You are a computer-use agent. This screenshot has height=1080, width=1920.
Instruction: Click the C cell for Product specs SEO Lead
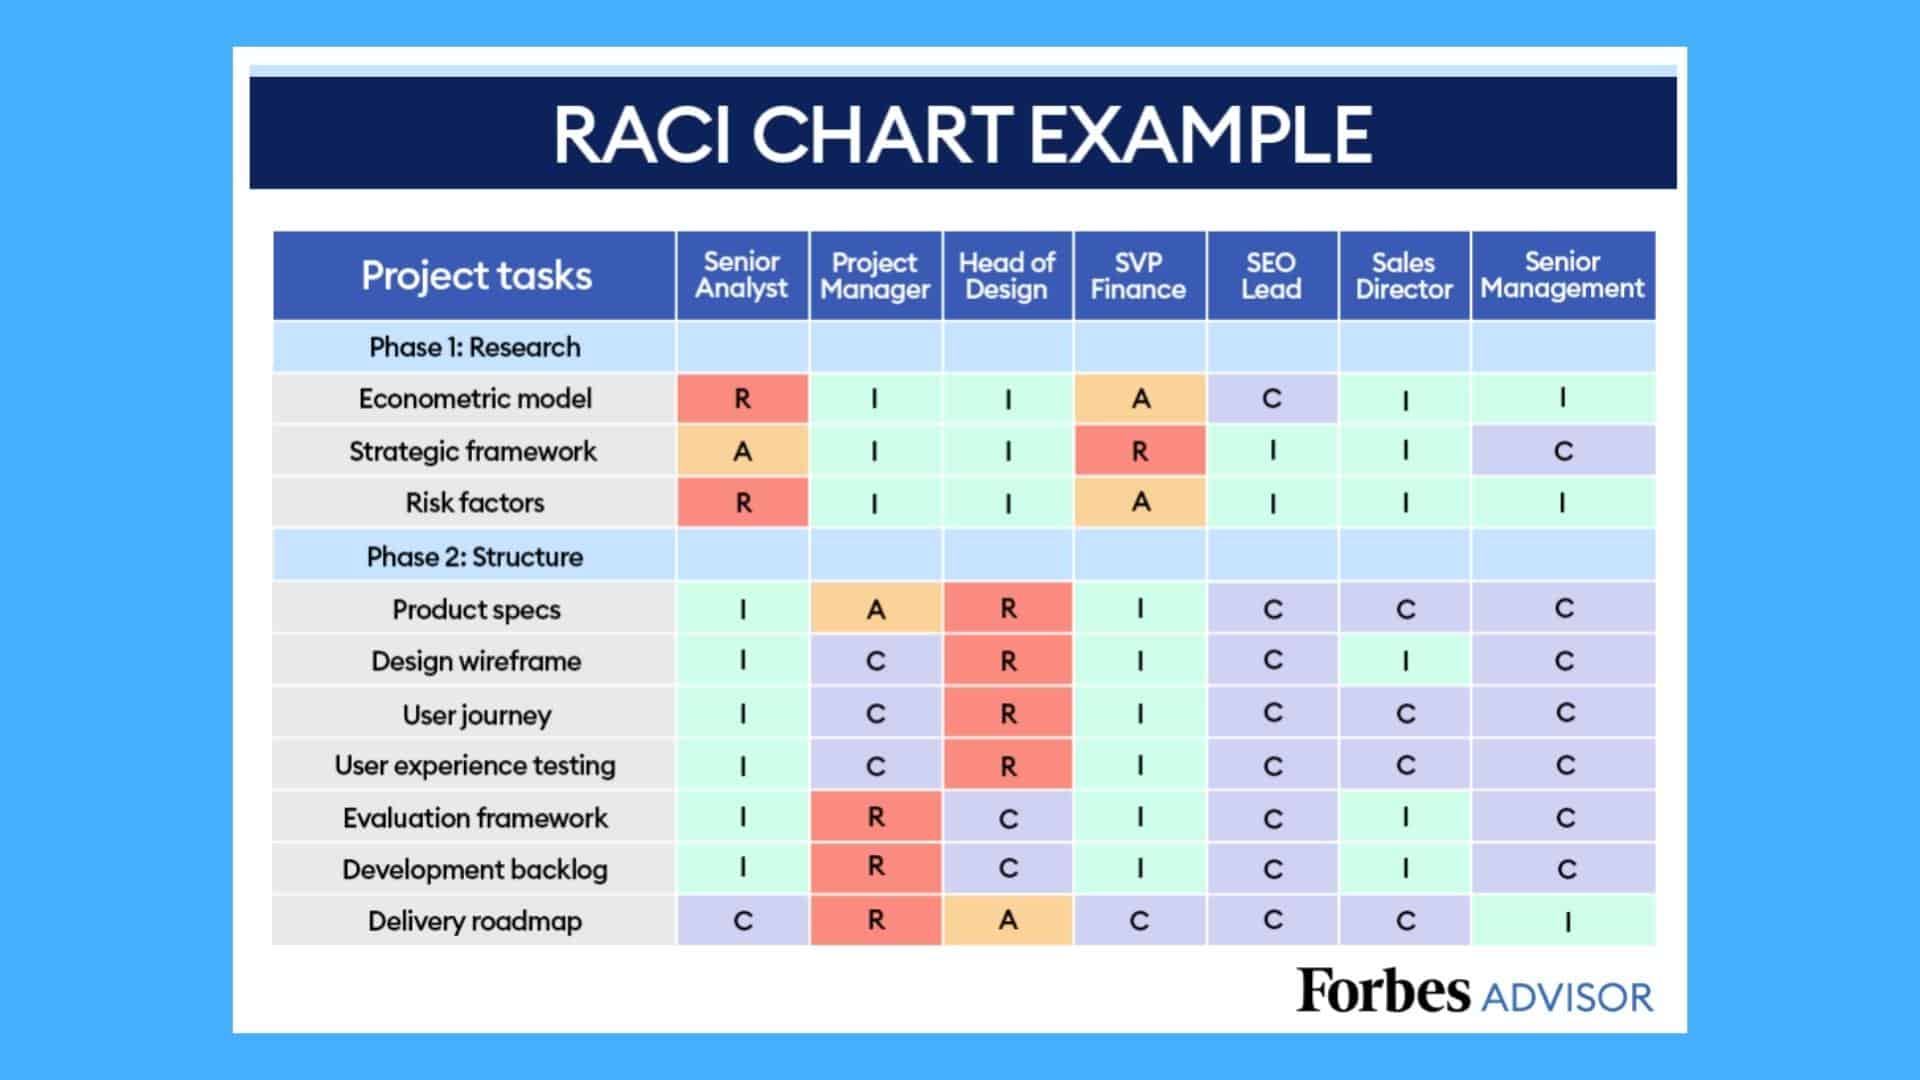(x=1270, y=609)
